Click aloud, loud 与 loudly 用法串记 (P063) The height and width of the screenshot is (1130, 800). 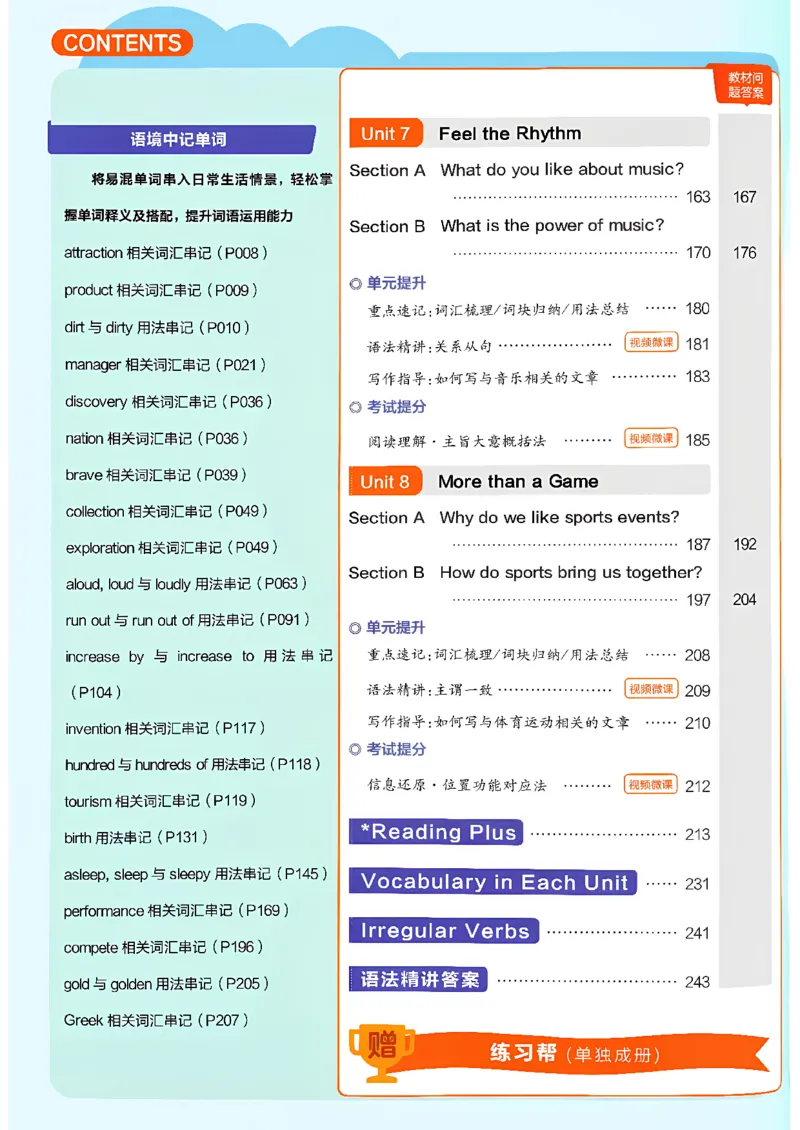coord(187,584)
